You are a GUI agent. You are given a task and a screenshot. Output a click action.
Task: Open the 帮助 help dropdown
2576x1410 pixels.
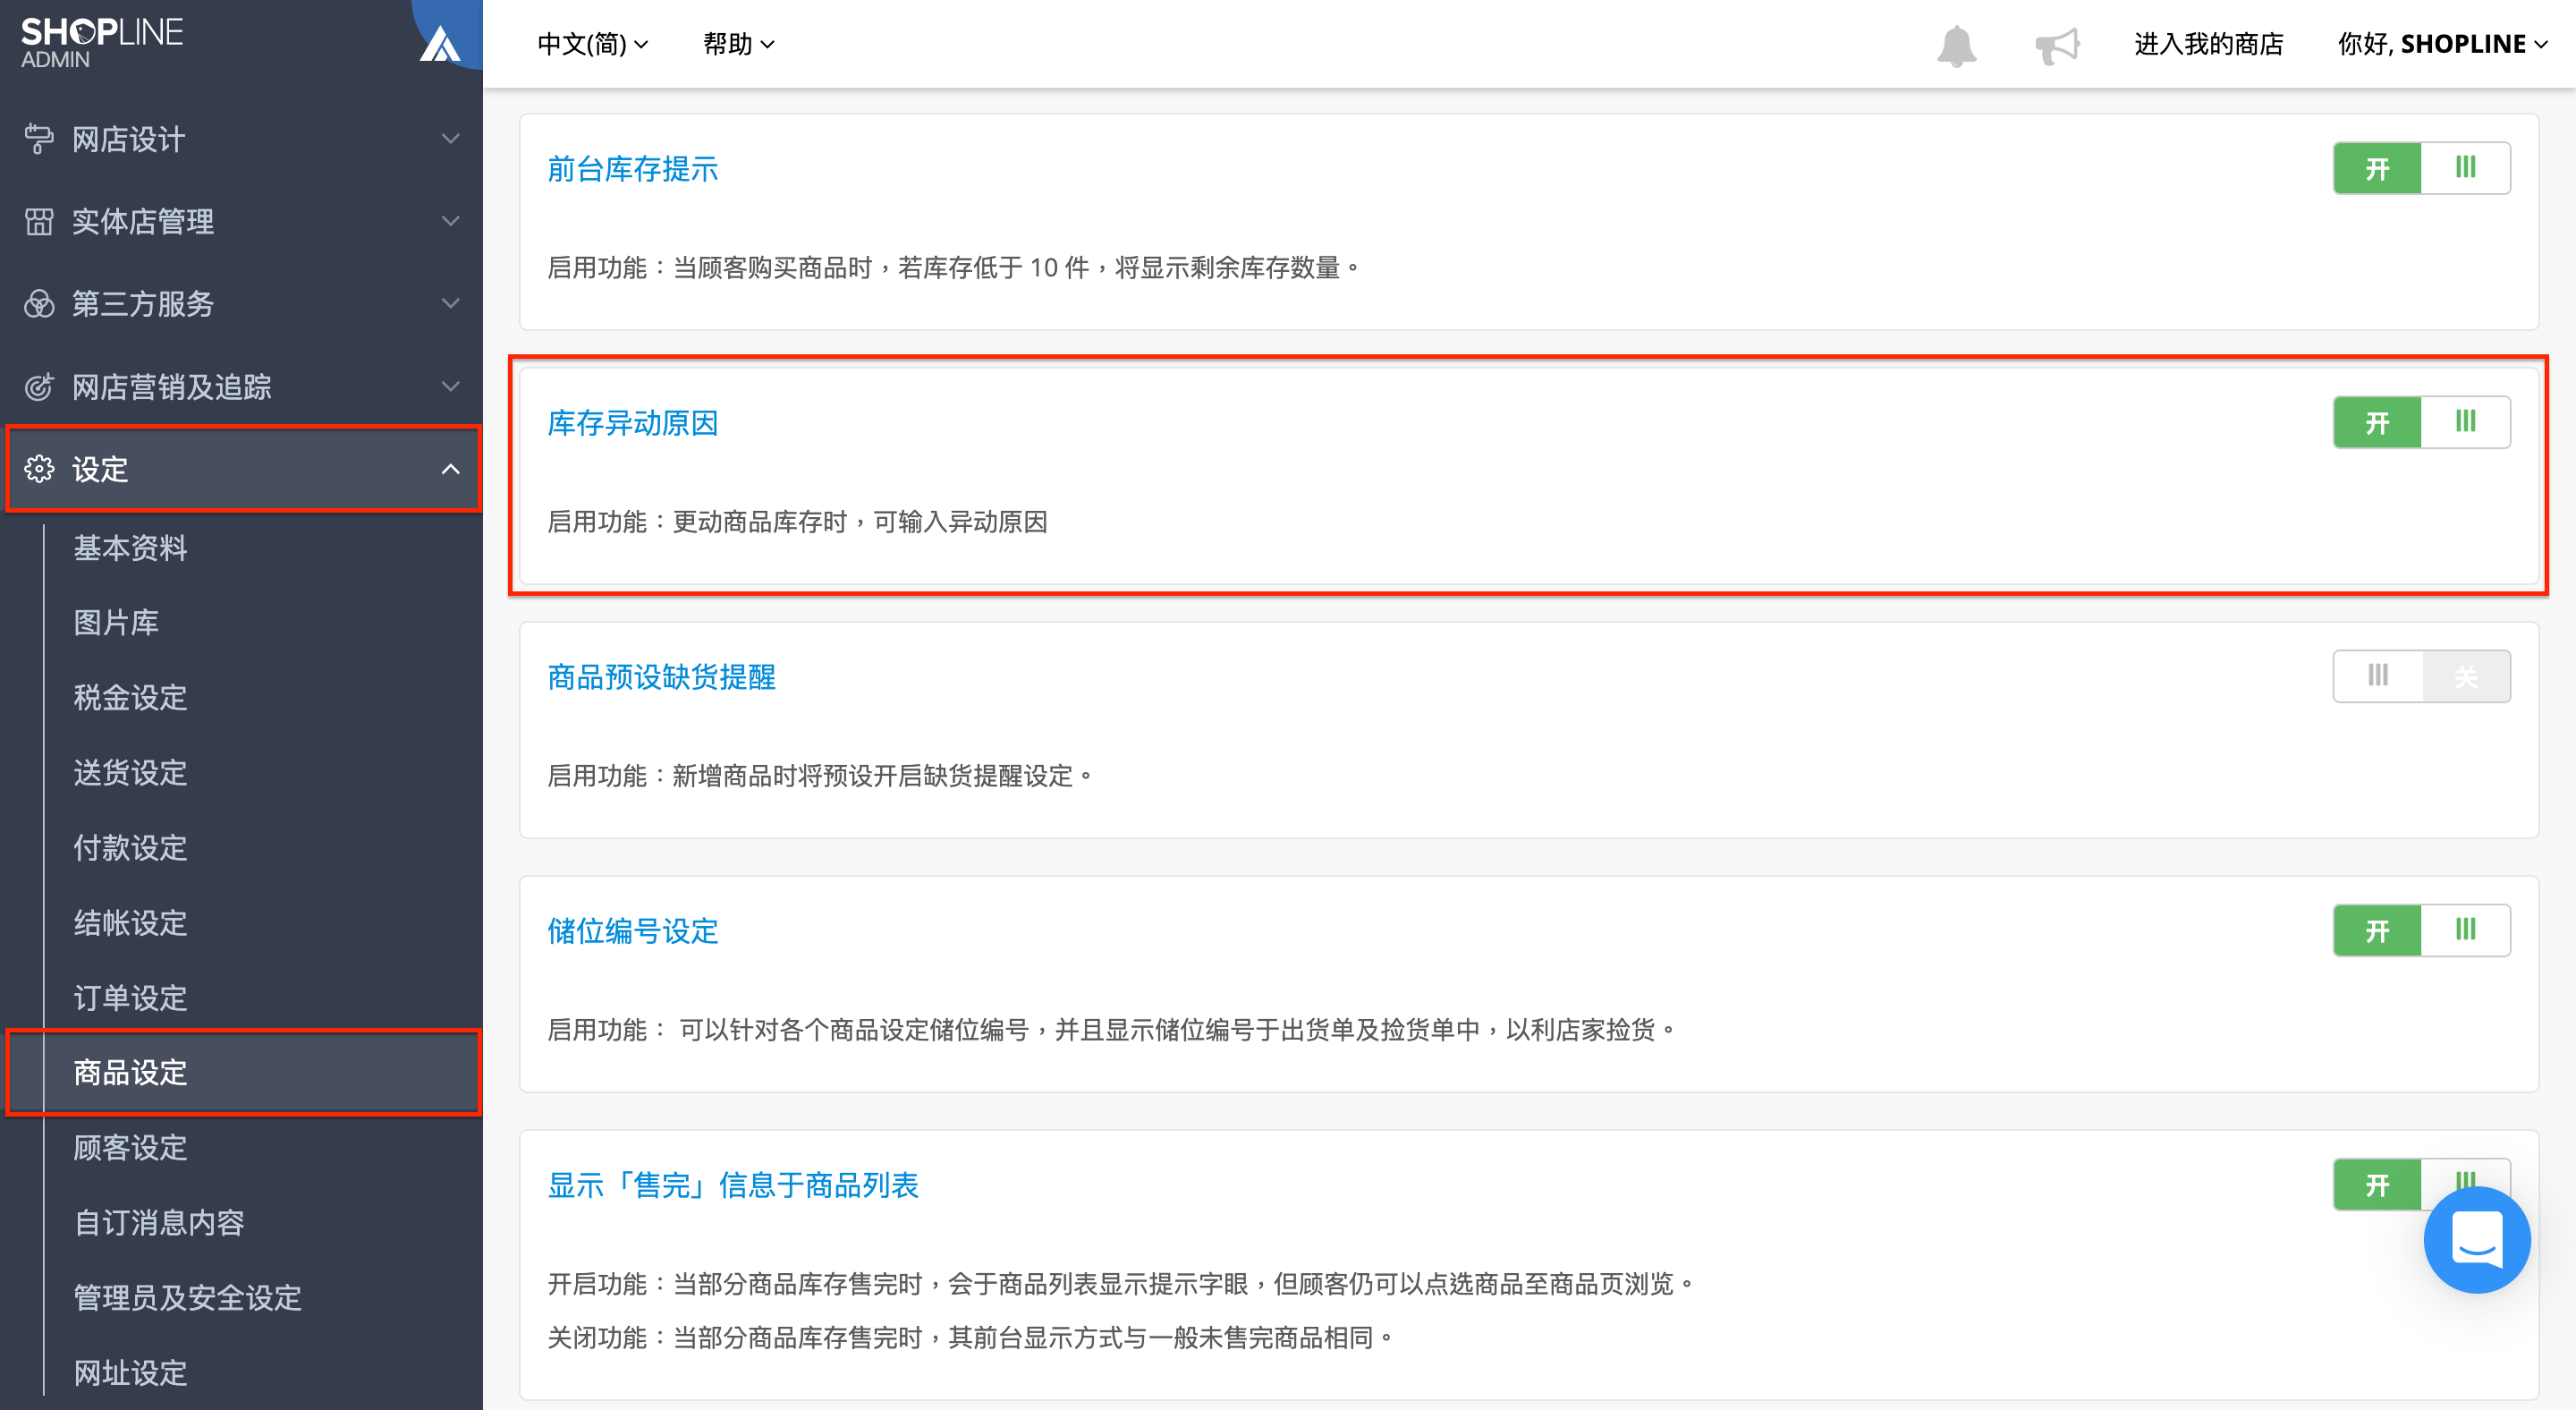pyautogui.click(x=739, y=44)
